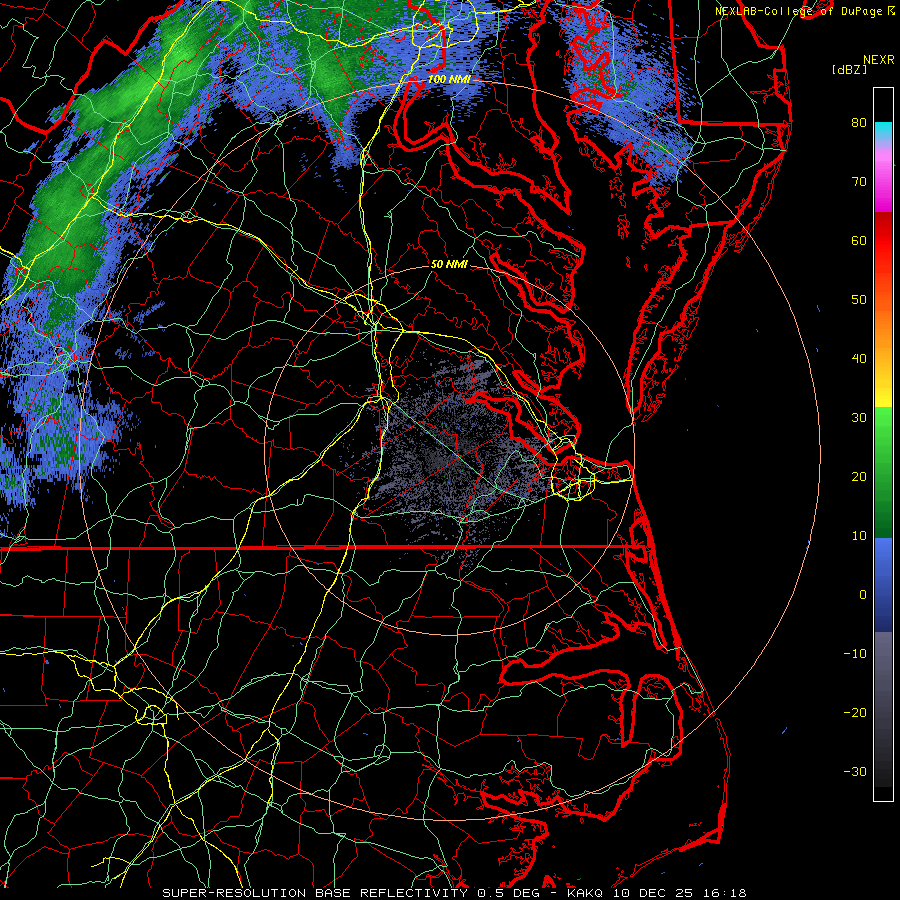Viewport: 900px width, 900px height.
Task: Click the blue segment of the reflectivity color bar
Action: [x=883, y=584]
